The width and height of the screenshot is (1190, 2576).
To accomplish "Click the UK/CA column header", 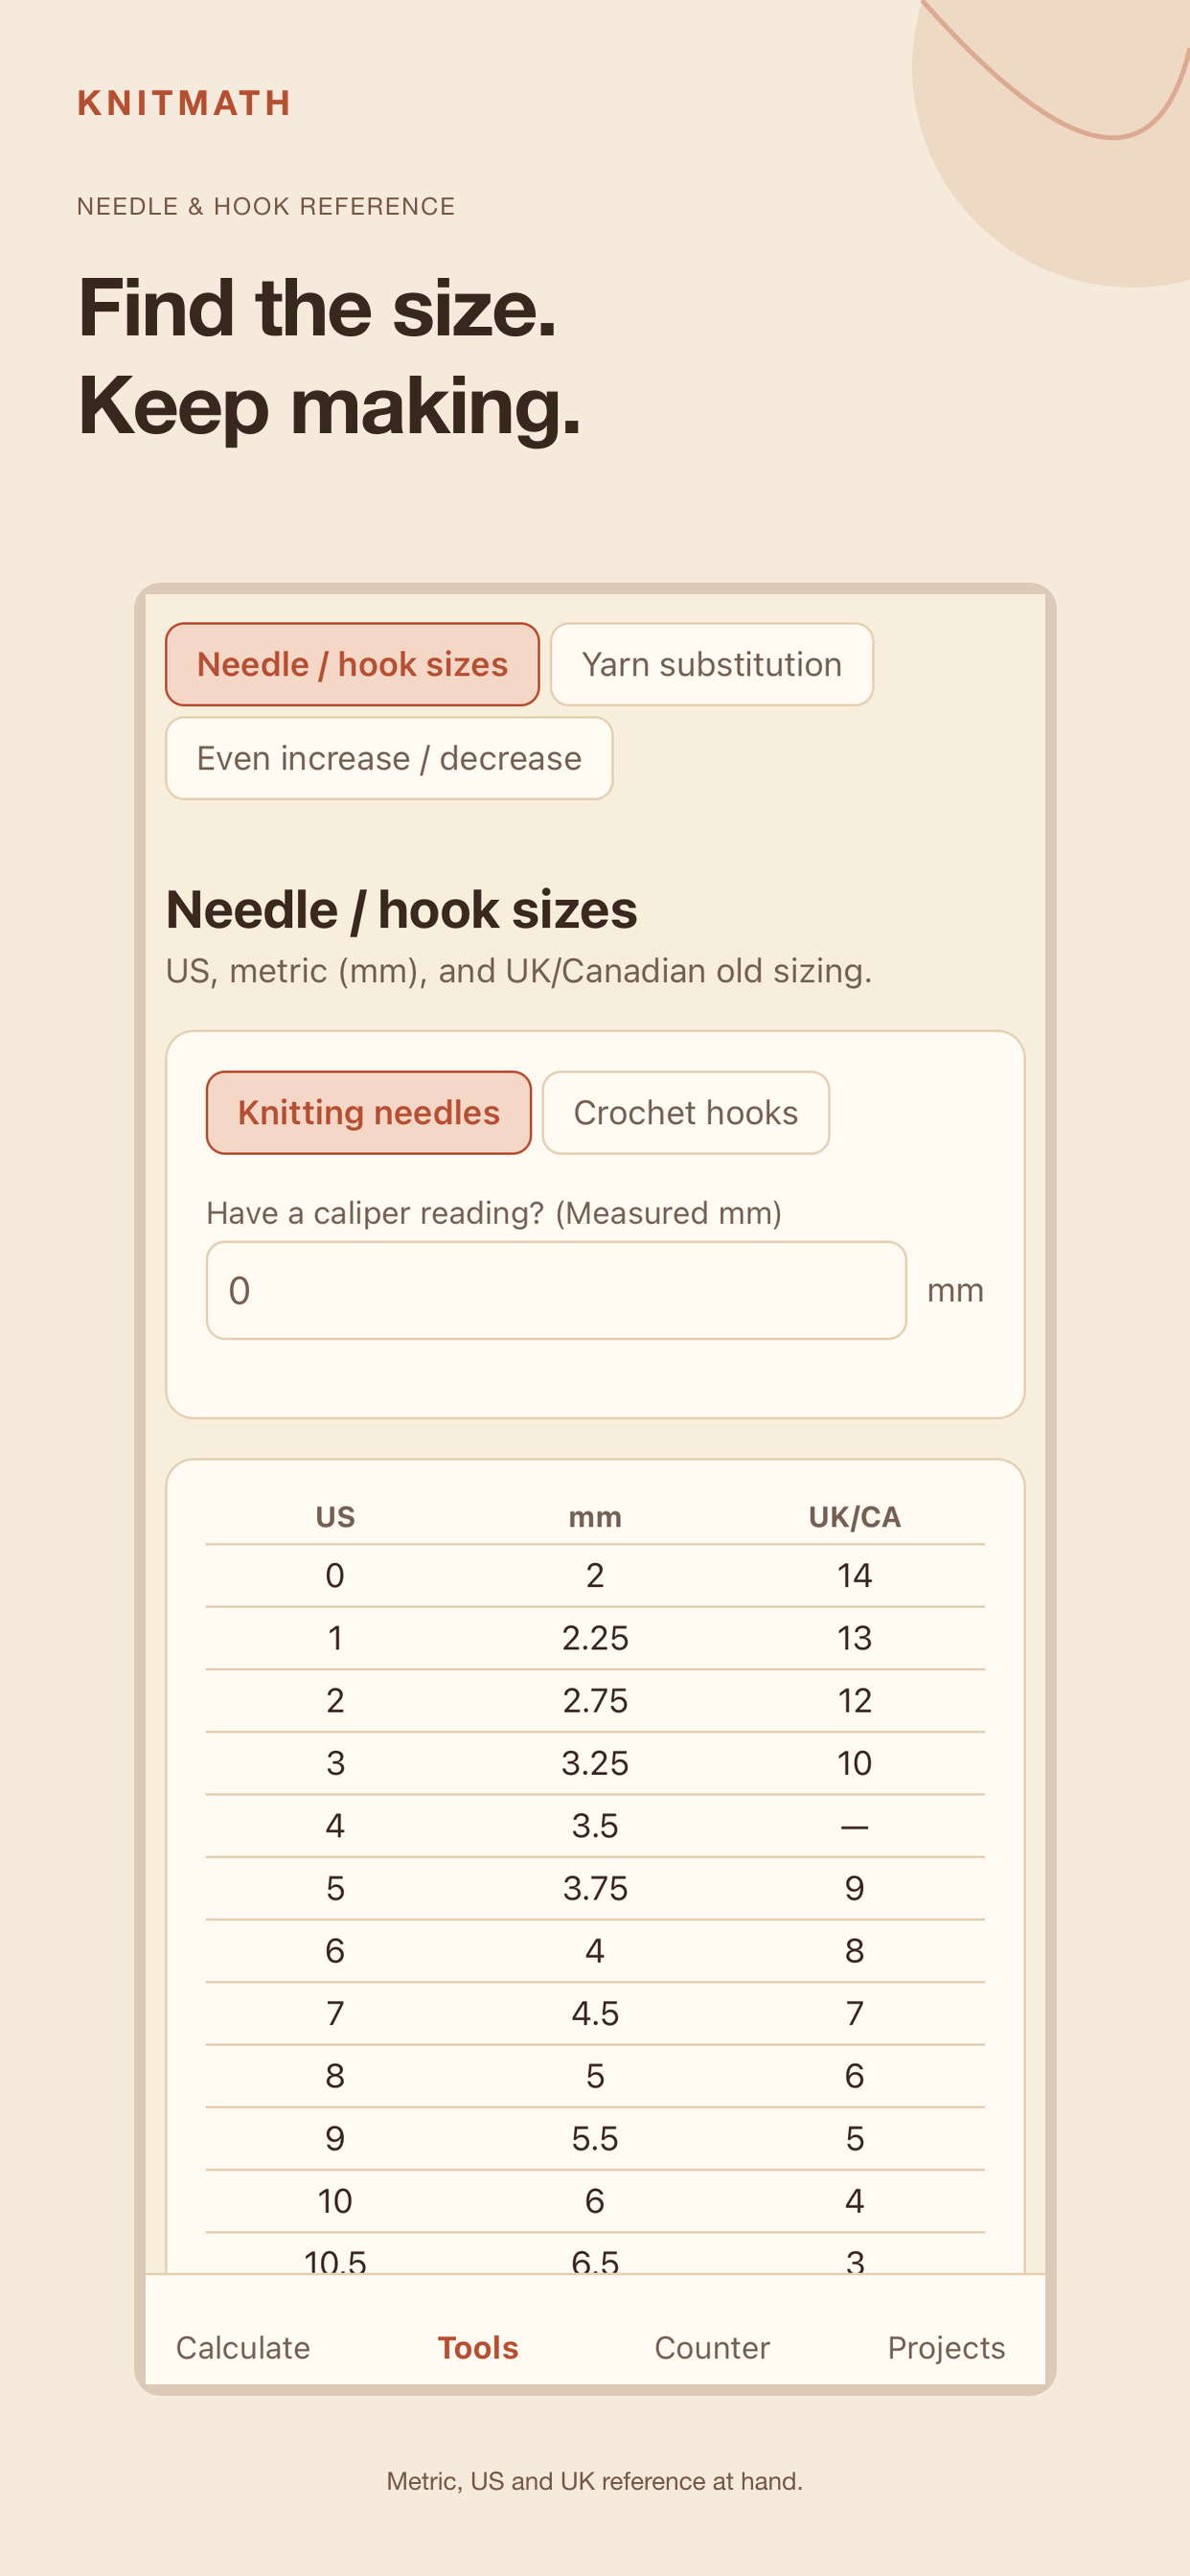I will 854,1517.
